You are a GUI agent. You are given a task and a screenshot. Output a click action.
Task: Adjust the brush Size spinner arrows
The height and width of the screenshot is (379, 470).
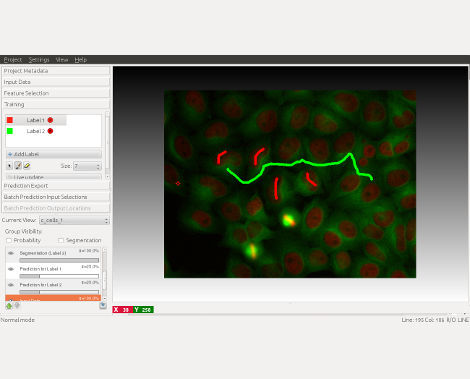[x=98, y=166]
